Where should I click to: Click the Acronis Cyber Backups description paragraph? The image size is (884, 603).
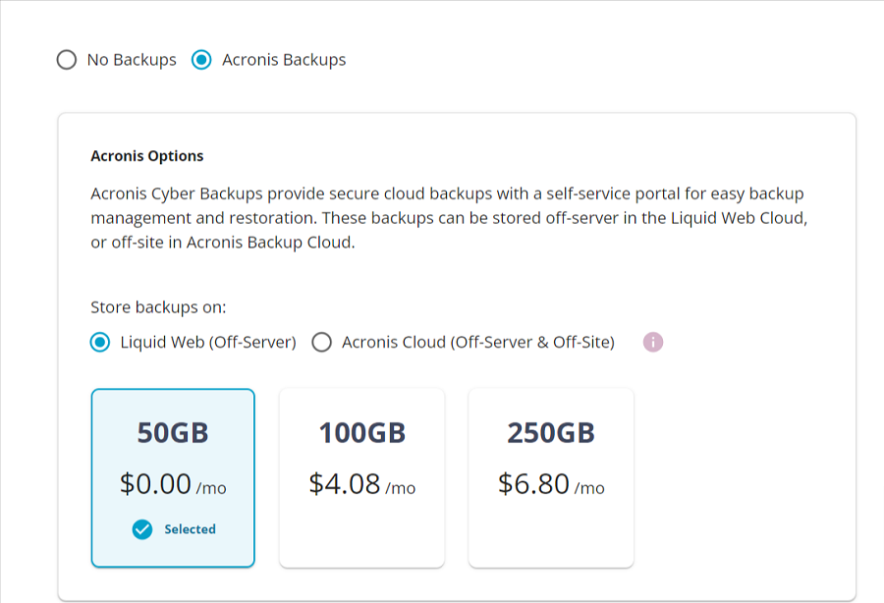[449, 218]
